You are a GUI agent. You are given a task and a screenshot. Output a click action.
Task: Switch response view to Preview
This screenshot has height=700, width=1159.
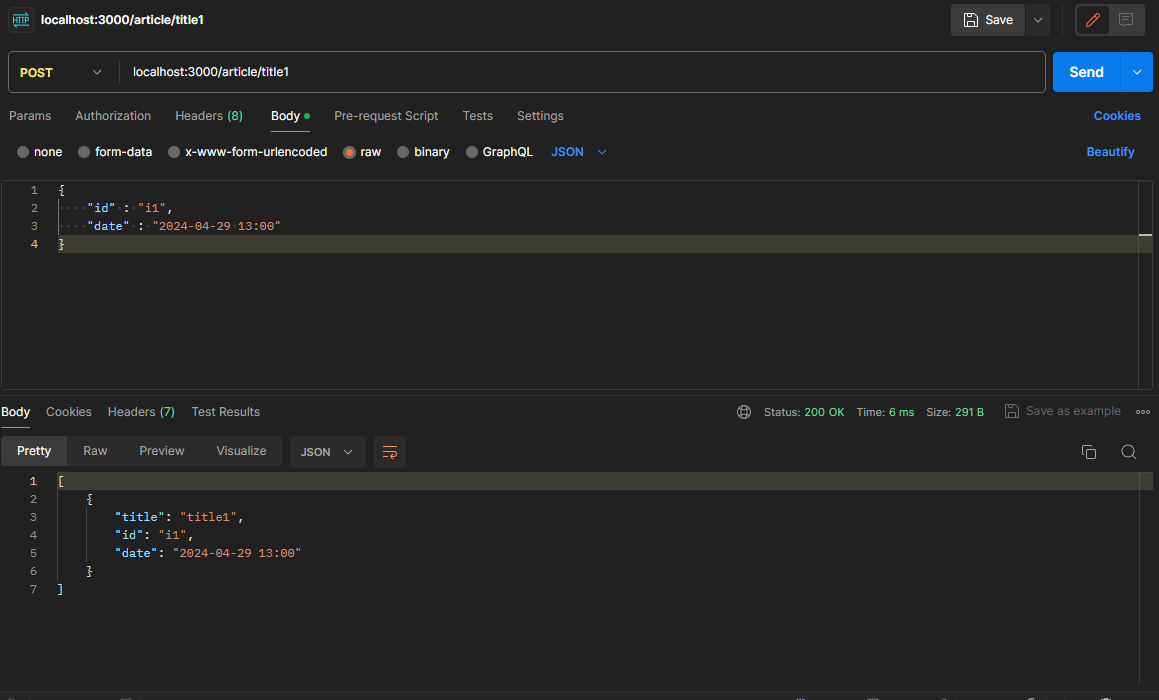pyautogui.click(x=162, y=451)
